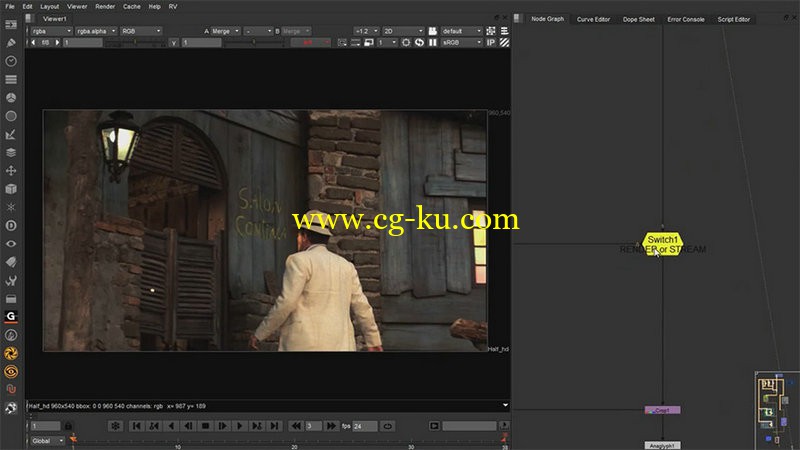The width and height of the screenshot is (800, 450).
Task: Toggle the viewer clipping warning button
Action: coord(491,31)
